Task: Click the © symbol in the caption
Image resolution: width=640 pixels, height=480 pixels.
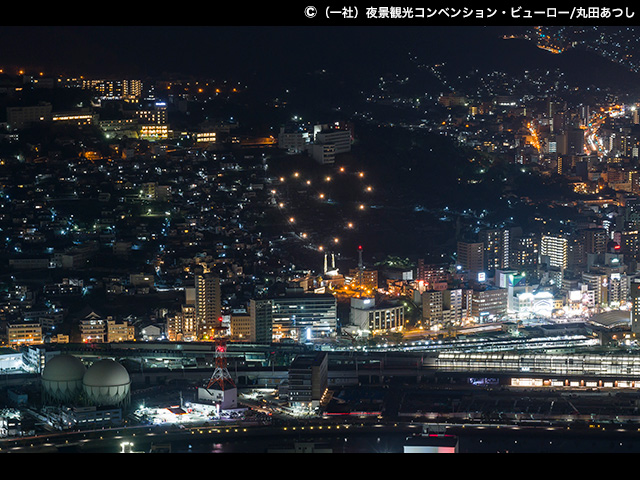Action: pos(310,12)
